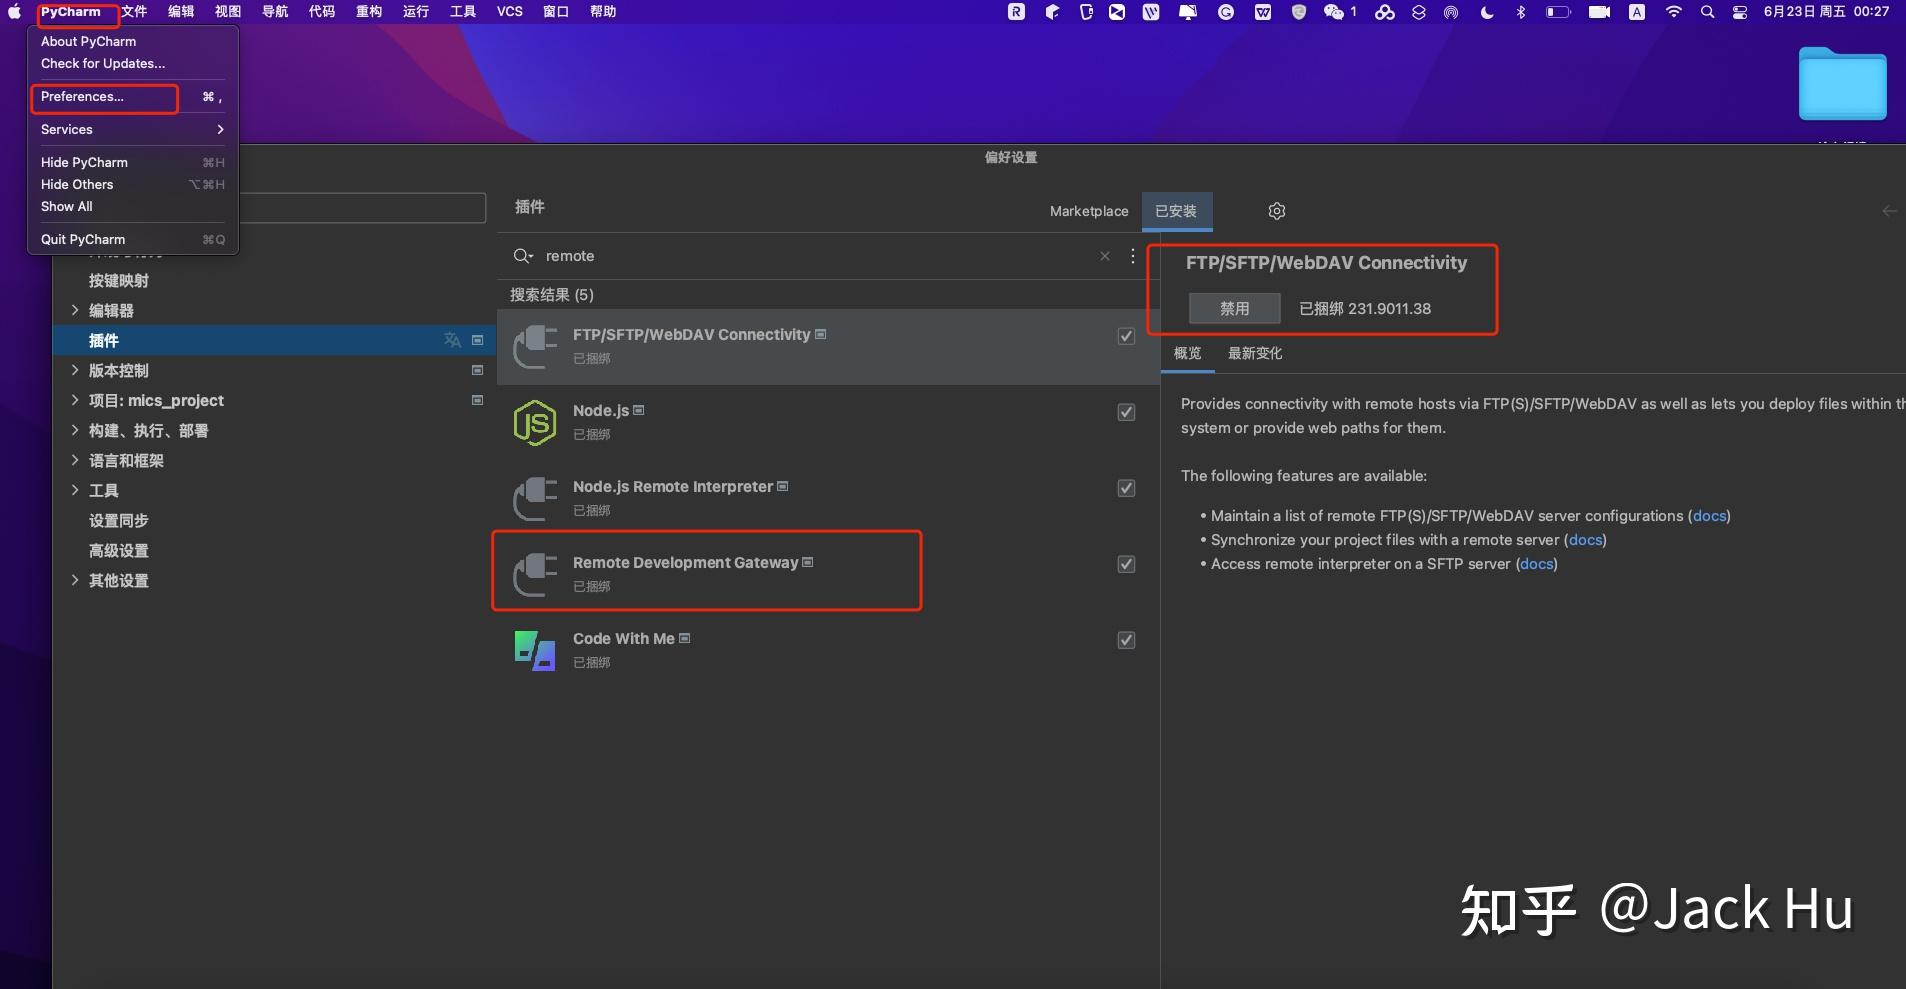Click the Node.js plugin icon
This screenshot has width=1906, height=989.
click(x=534, y=422)
